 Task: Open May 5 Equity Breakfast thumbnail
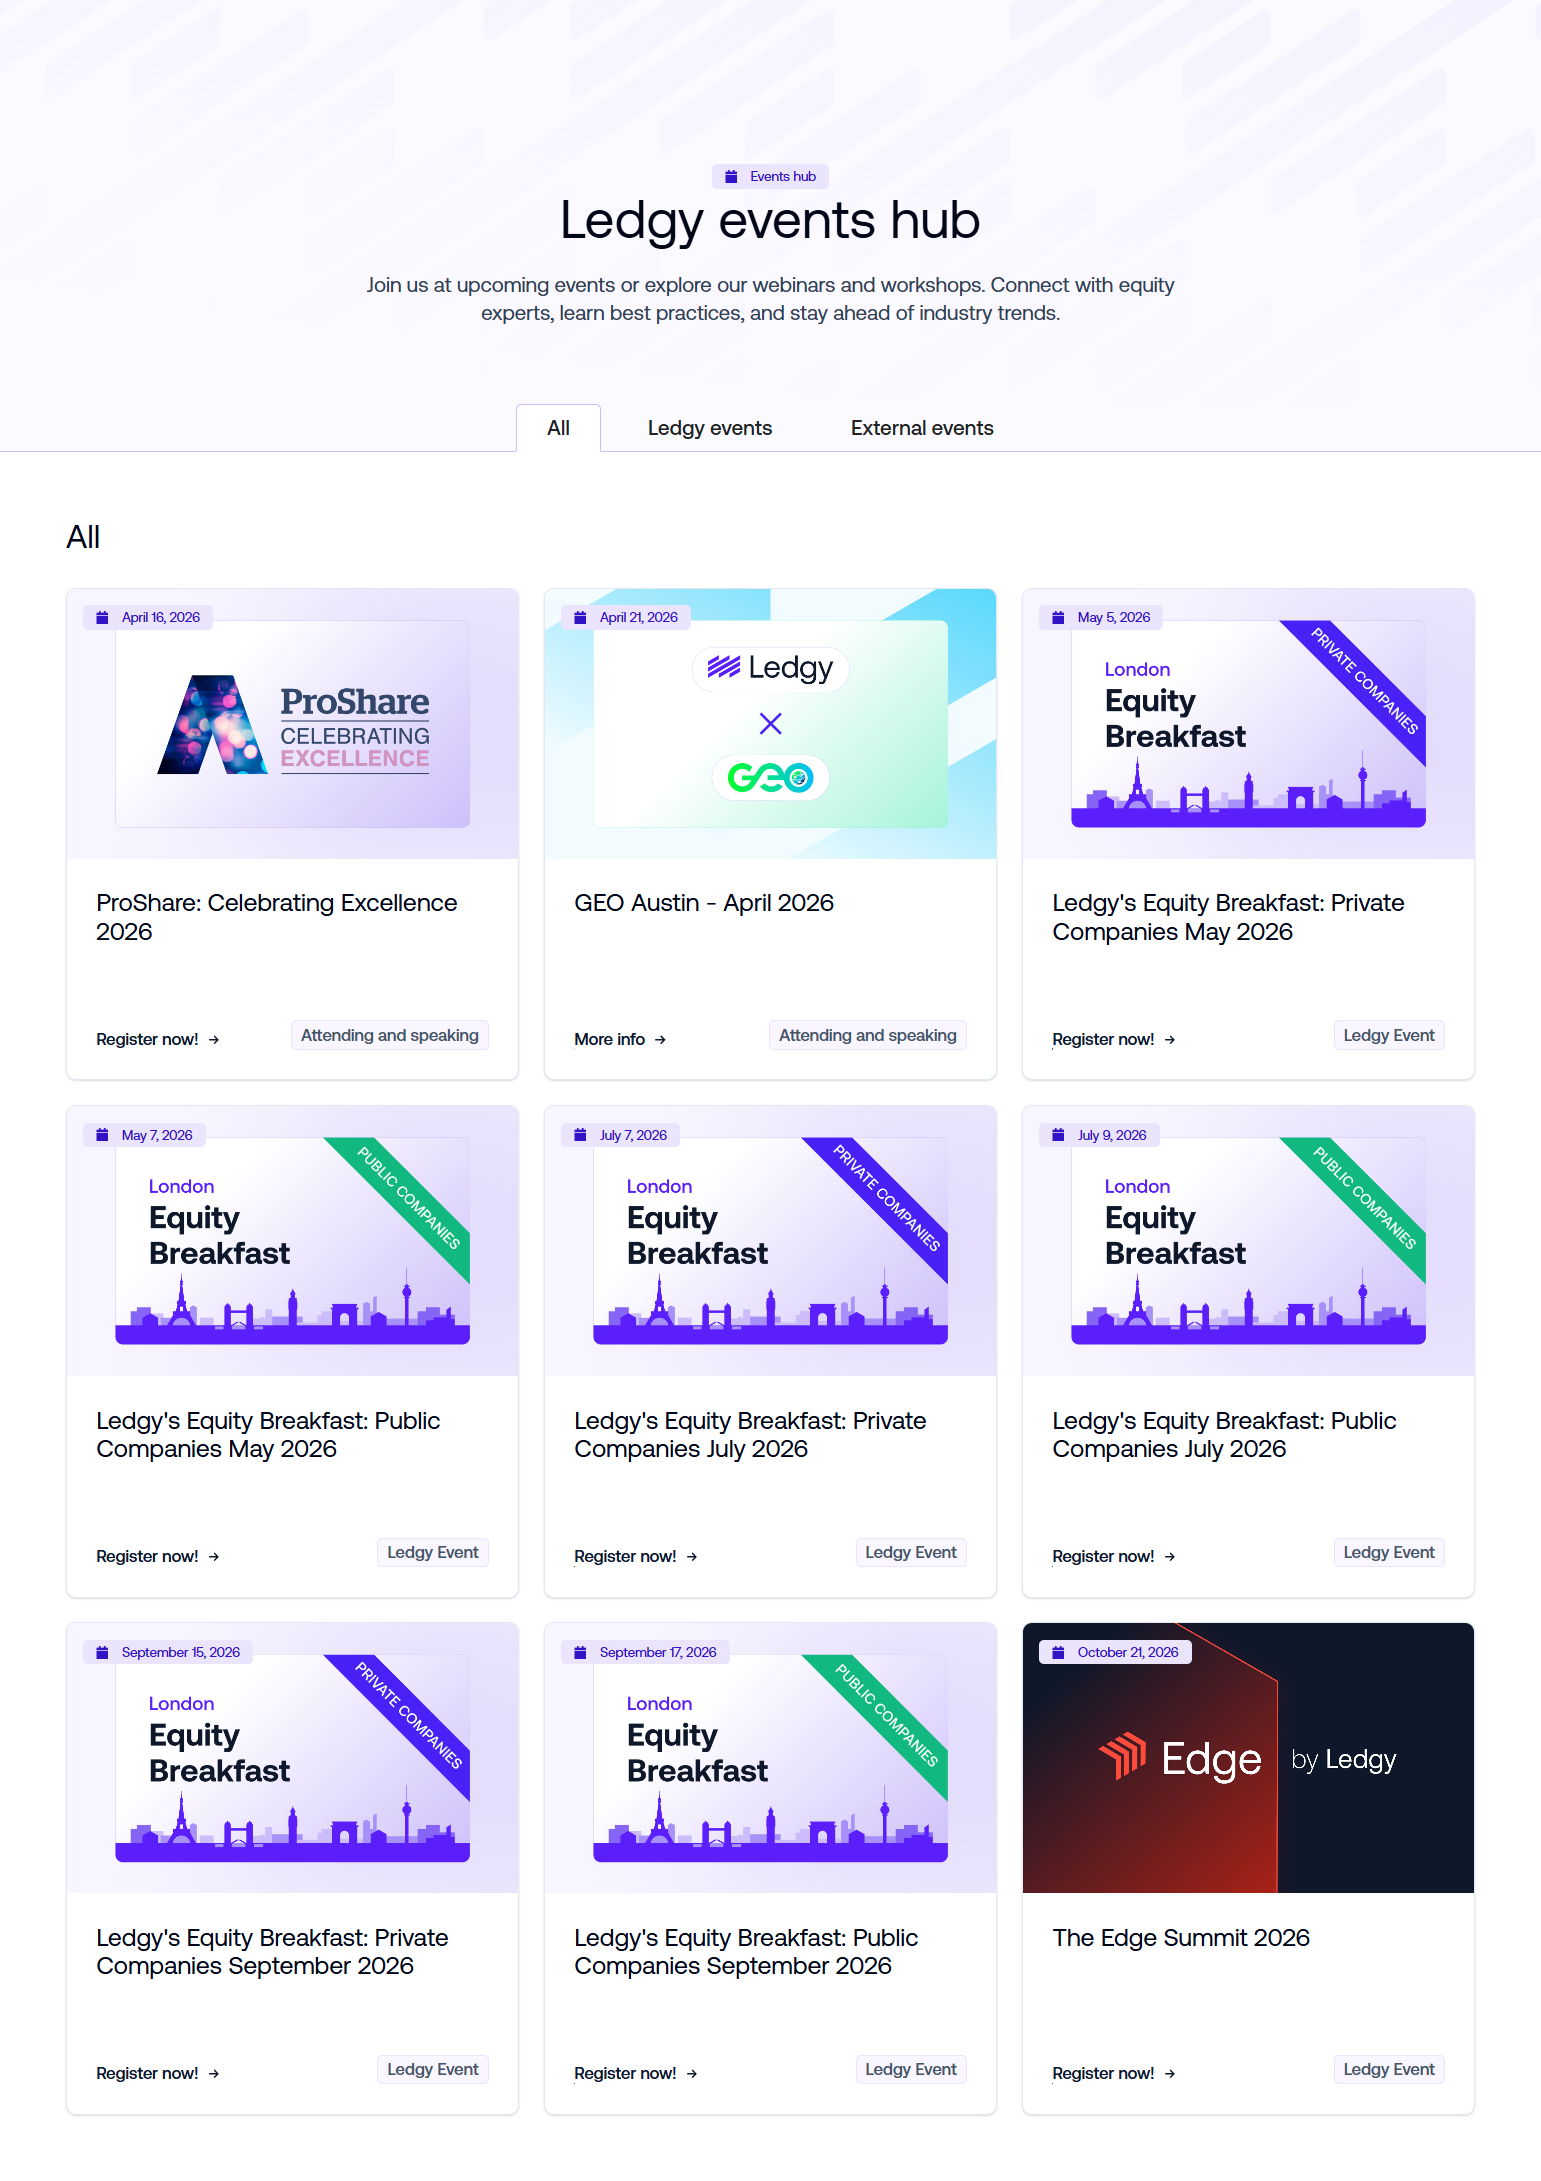click(1248, 724)
